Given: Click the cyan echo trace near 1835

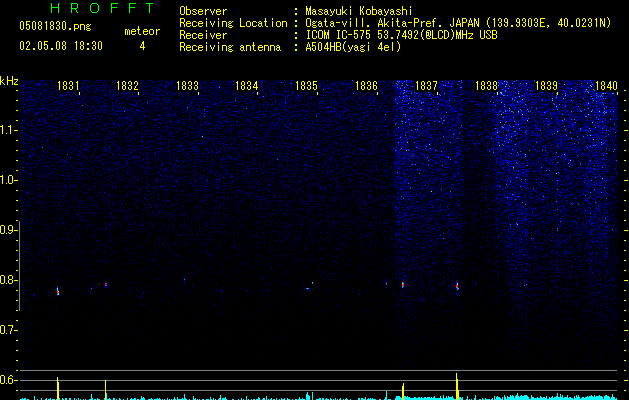Looking at the screenshot, I should coord(308,288).
